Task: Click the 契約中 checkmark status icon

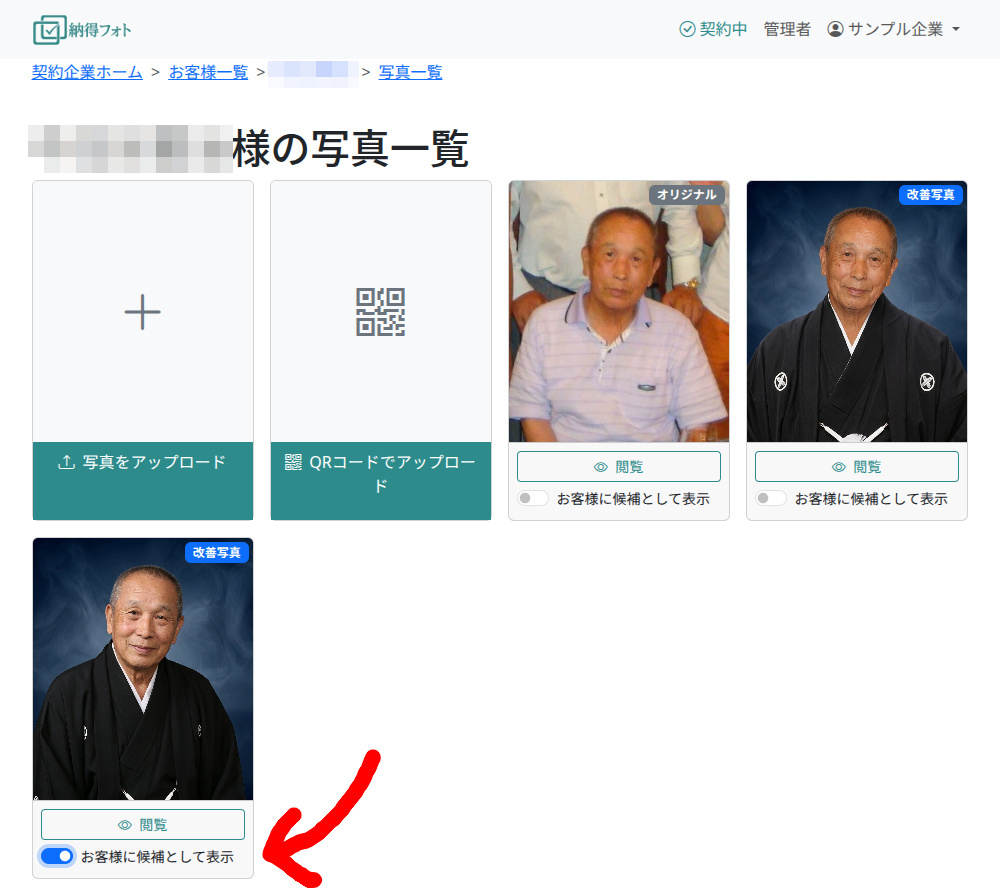Action: click(687, 29)
